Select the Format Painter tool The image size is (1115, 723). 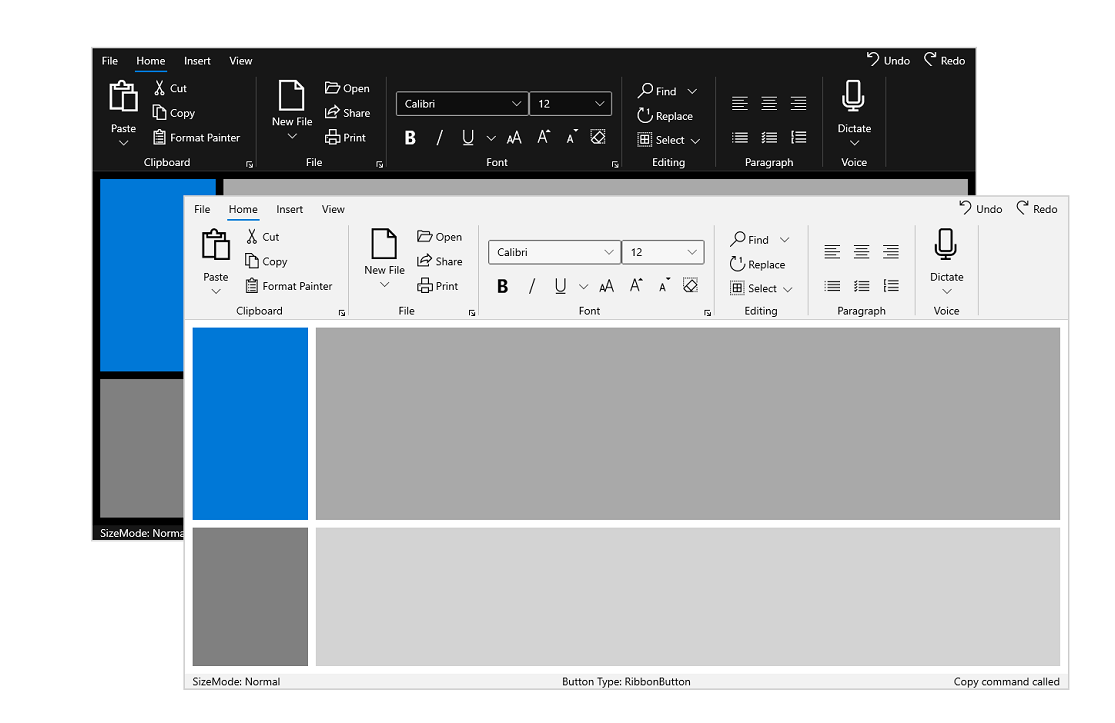click(289, 286)
